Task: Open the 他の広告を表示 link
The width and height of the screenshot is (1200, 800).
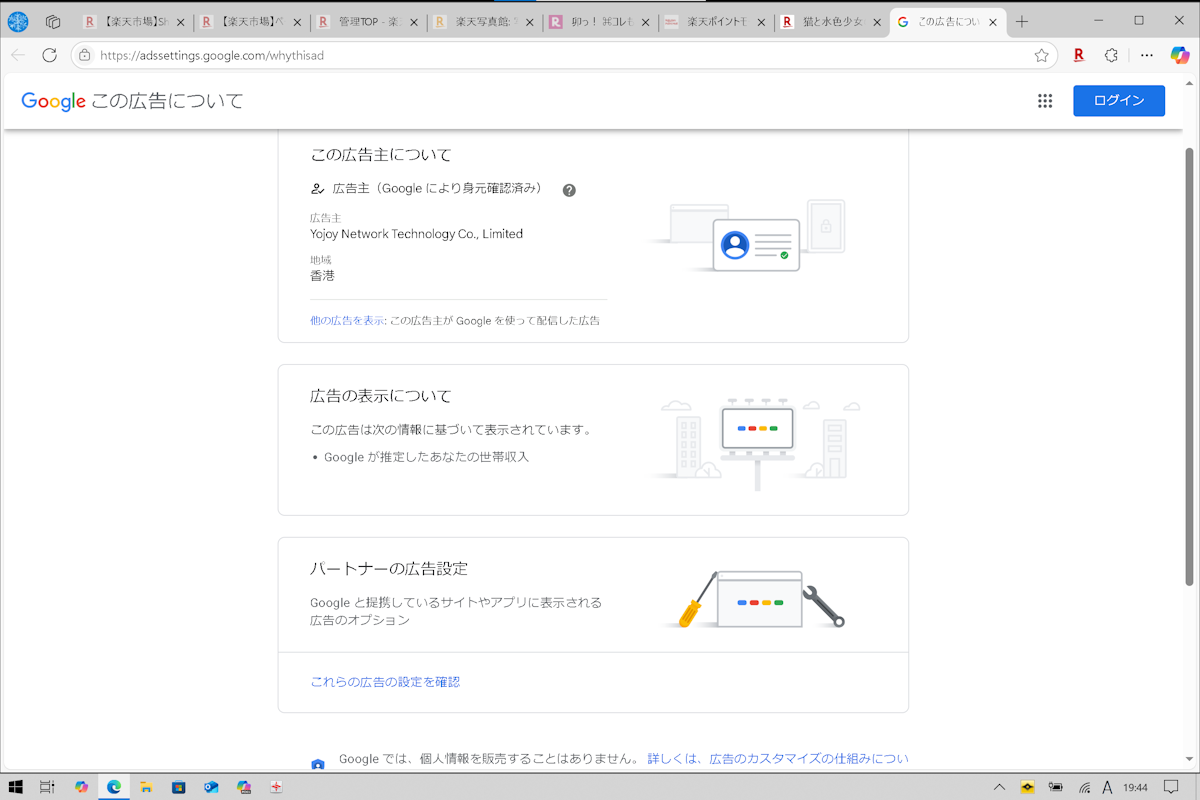Action: click(347, 321)
